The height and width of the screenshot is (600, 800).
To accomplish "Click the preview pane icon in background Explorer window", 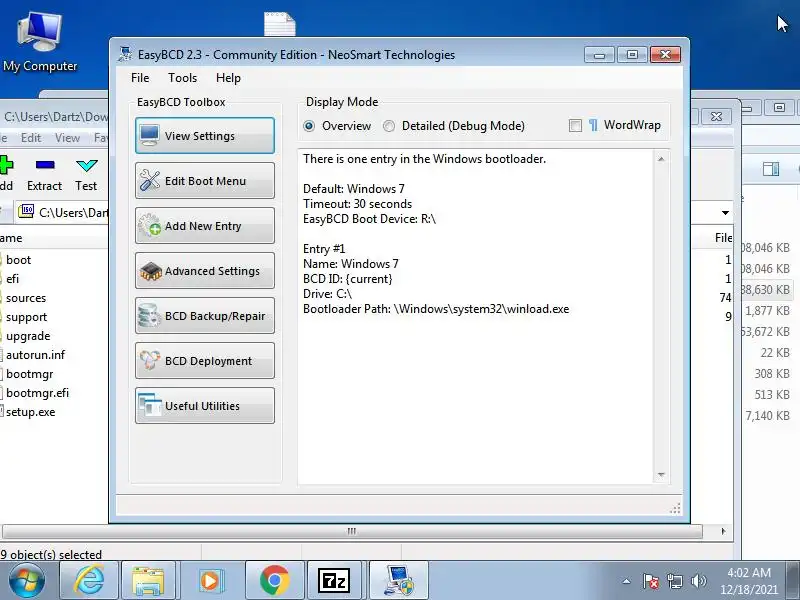I will [771, 169].
